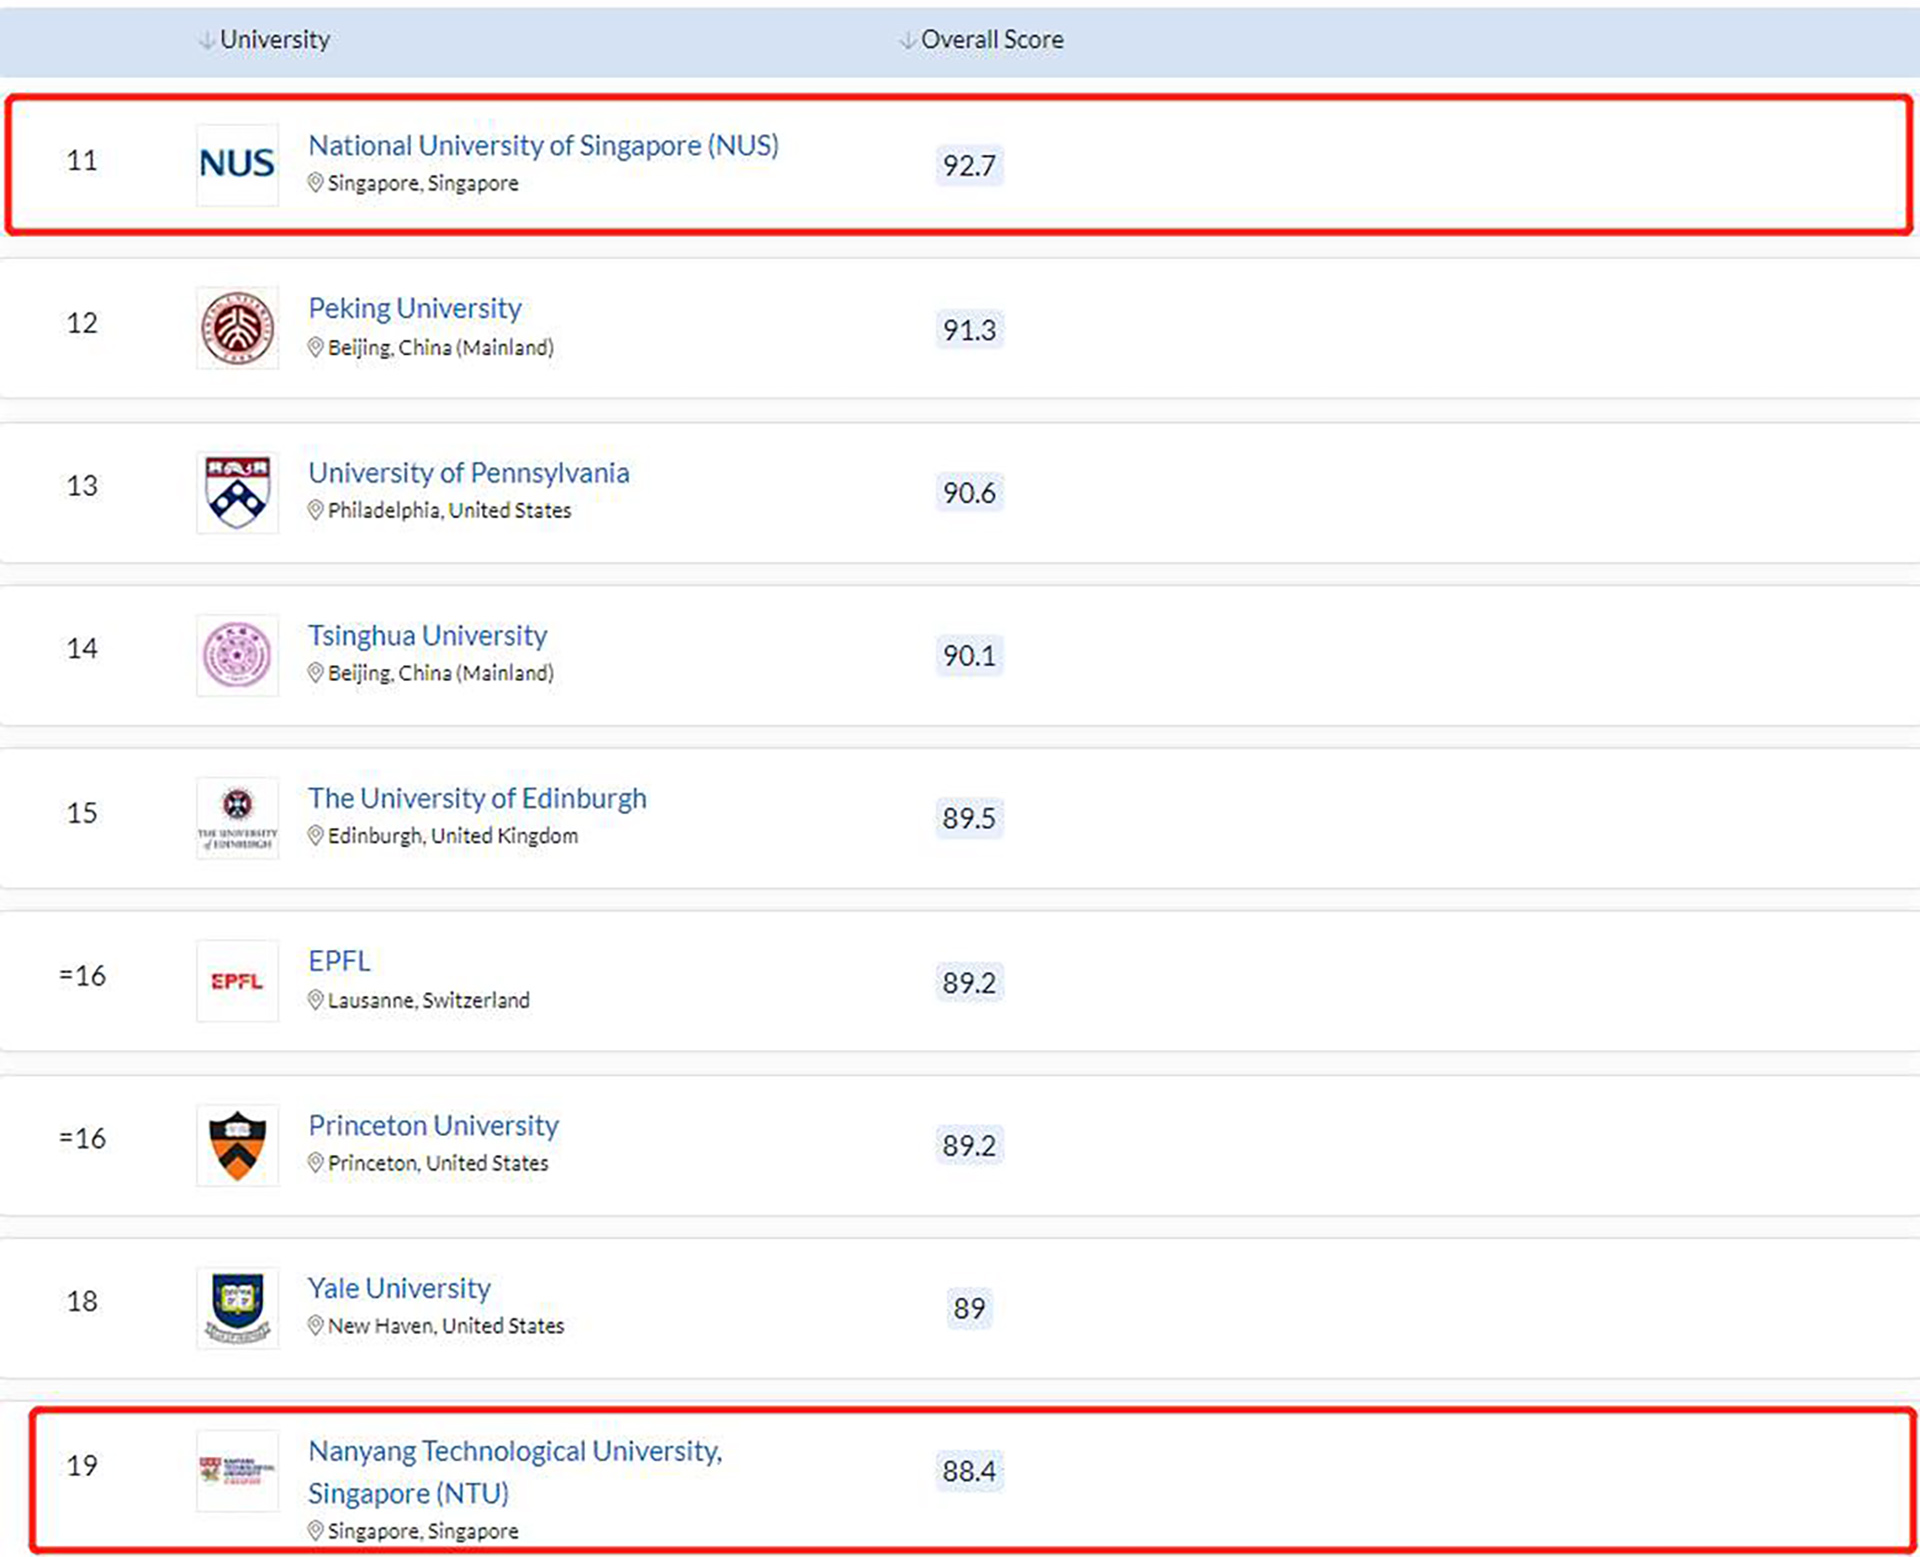Click the 89 score for Yale
Screen dimensions: 1920x1557
[x=969, y=1309]
